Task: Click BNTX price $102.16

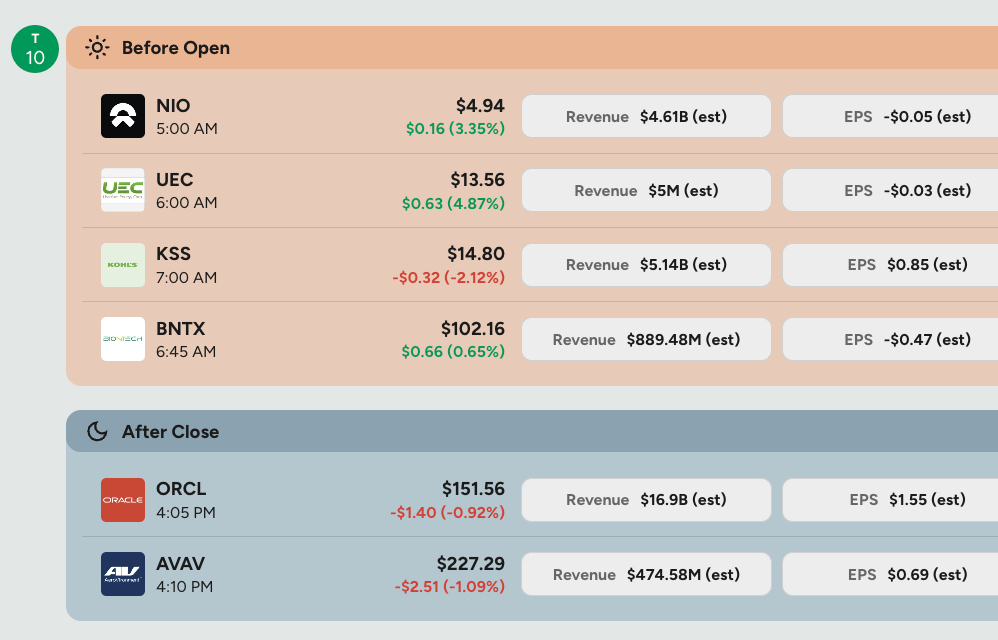Action: (x=473, y=329)
